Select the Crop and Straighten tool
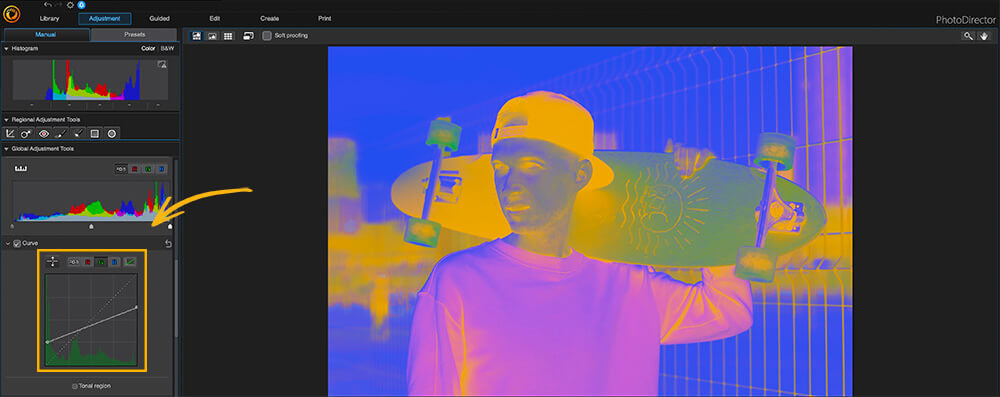1000x397 pixels. click(x=10, y=133)
